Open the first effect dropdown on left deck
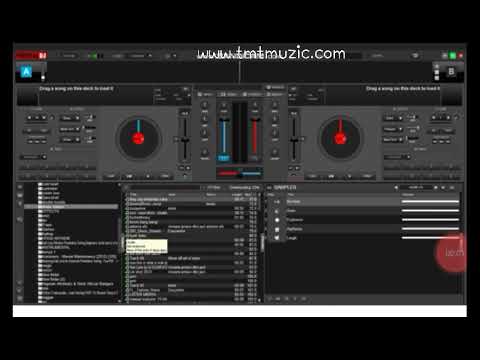This screenshot has height=360, width=480. coord(70,118)
